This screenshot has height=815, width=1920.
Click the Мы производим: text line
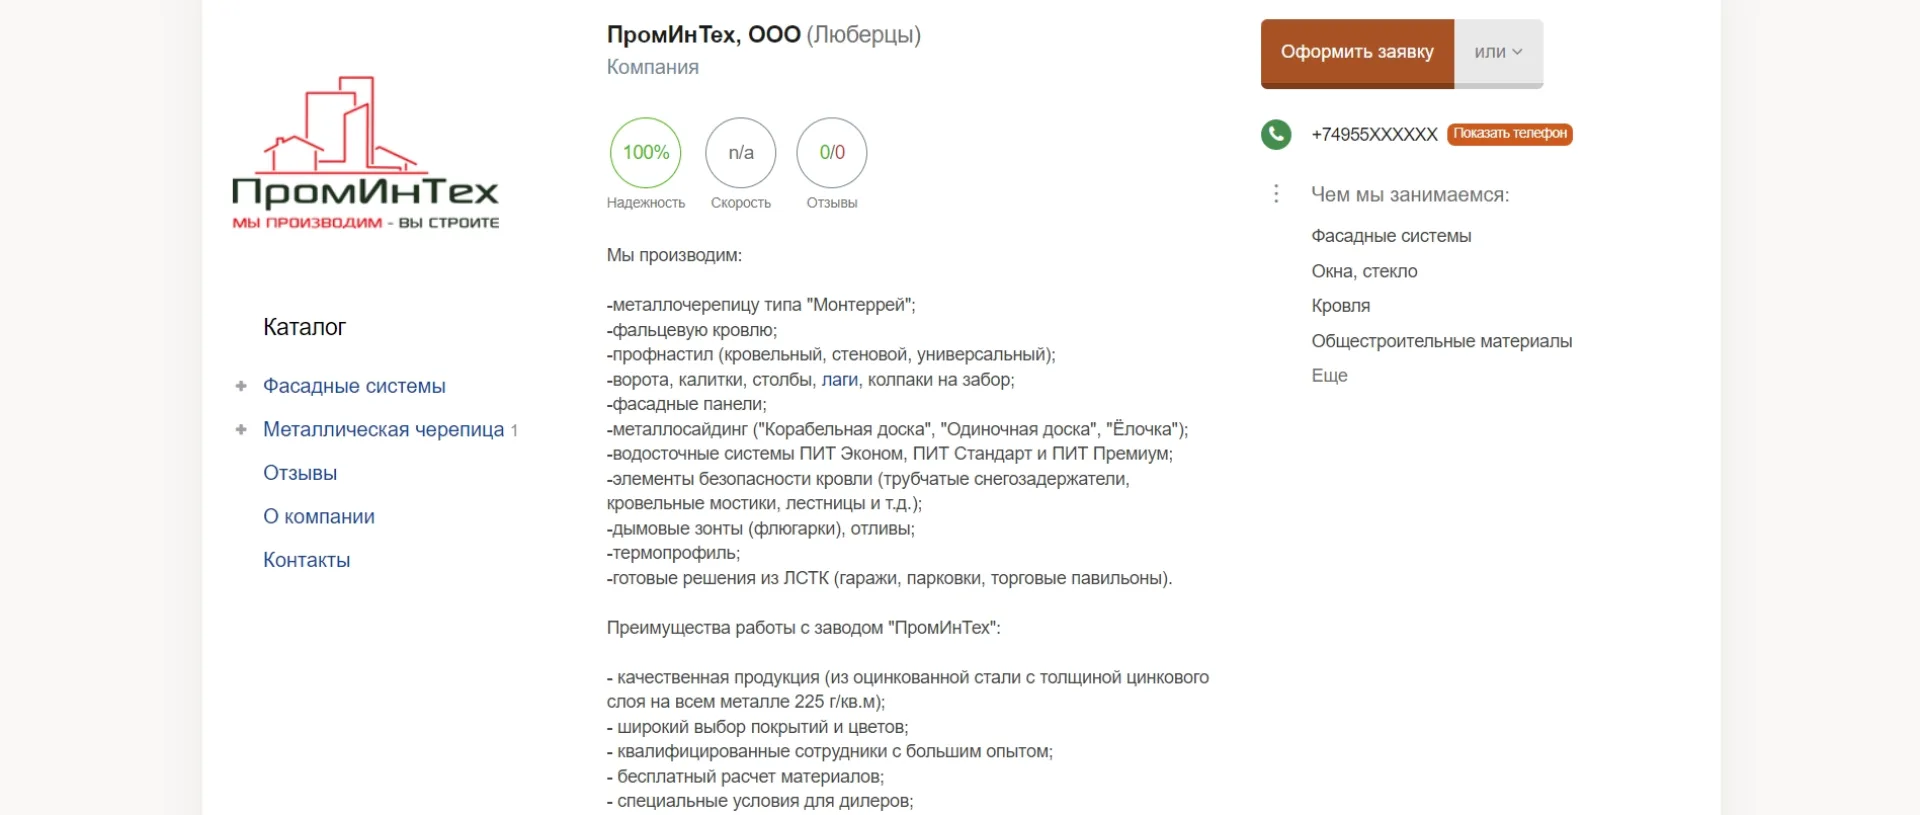pyautogui.click(x=674, y=255)
